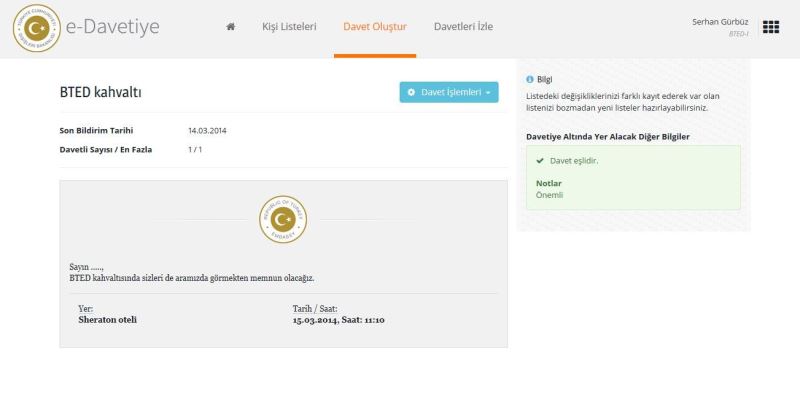800x397 pixels.
Task: Click the Notlar label in green box
Action: click(548, 183)
